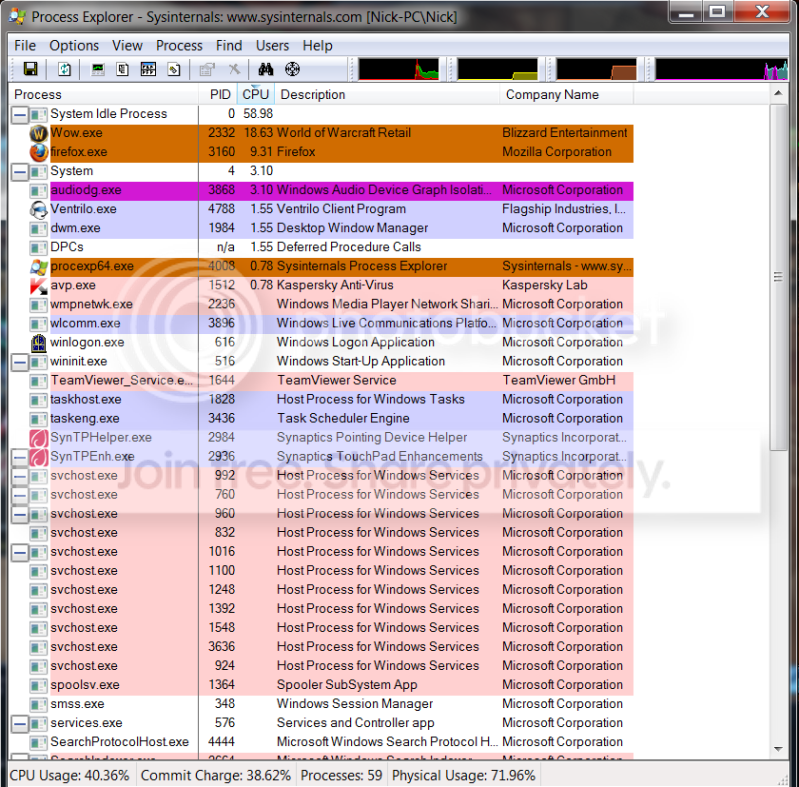
Task: Click the CPU usage history graph
Action: pos(398,69)
